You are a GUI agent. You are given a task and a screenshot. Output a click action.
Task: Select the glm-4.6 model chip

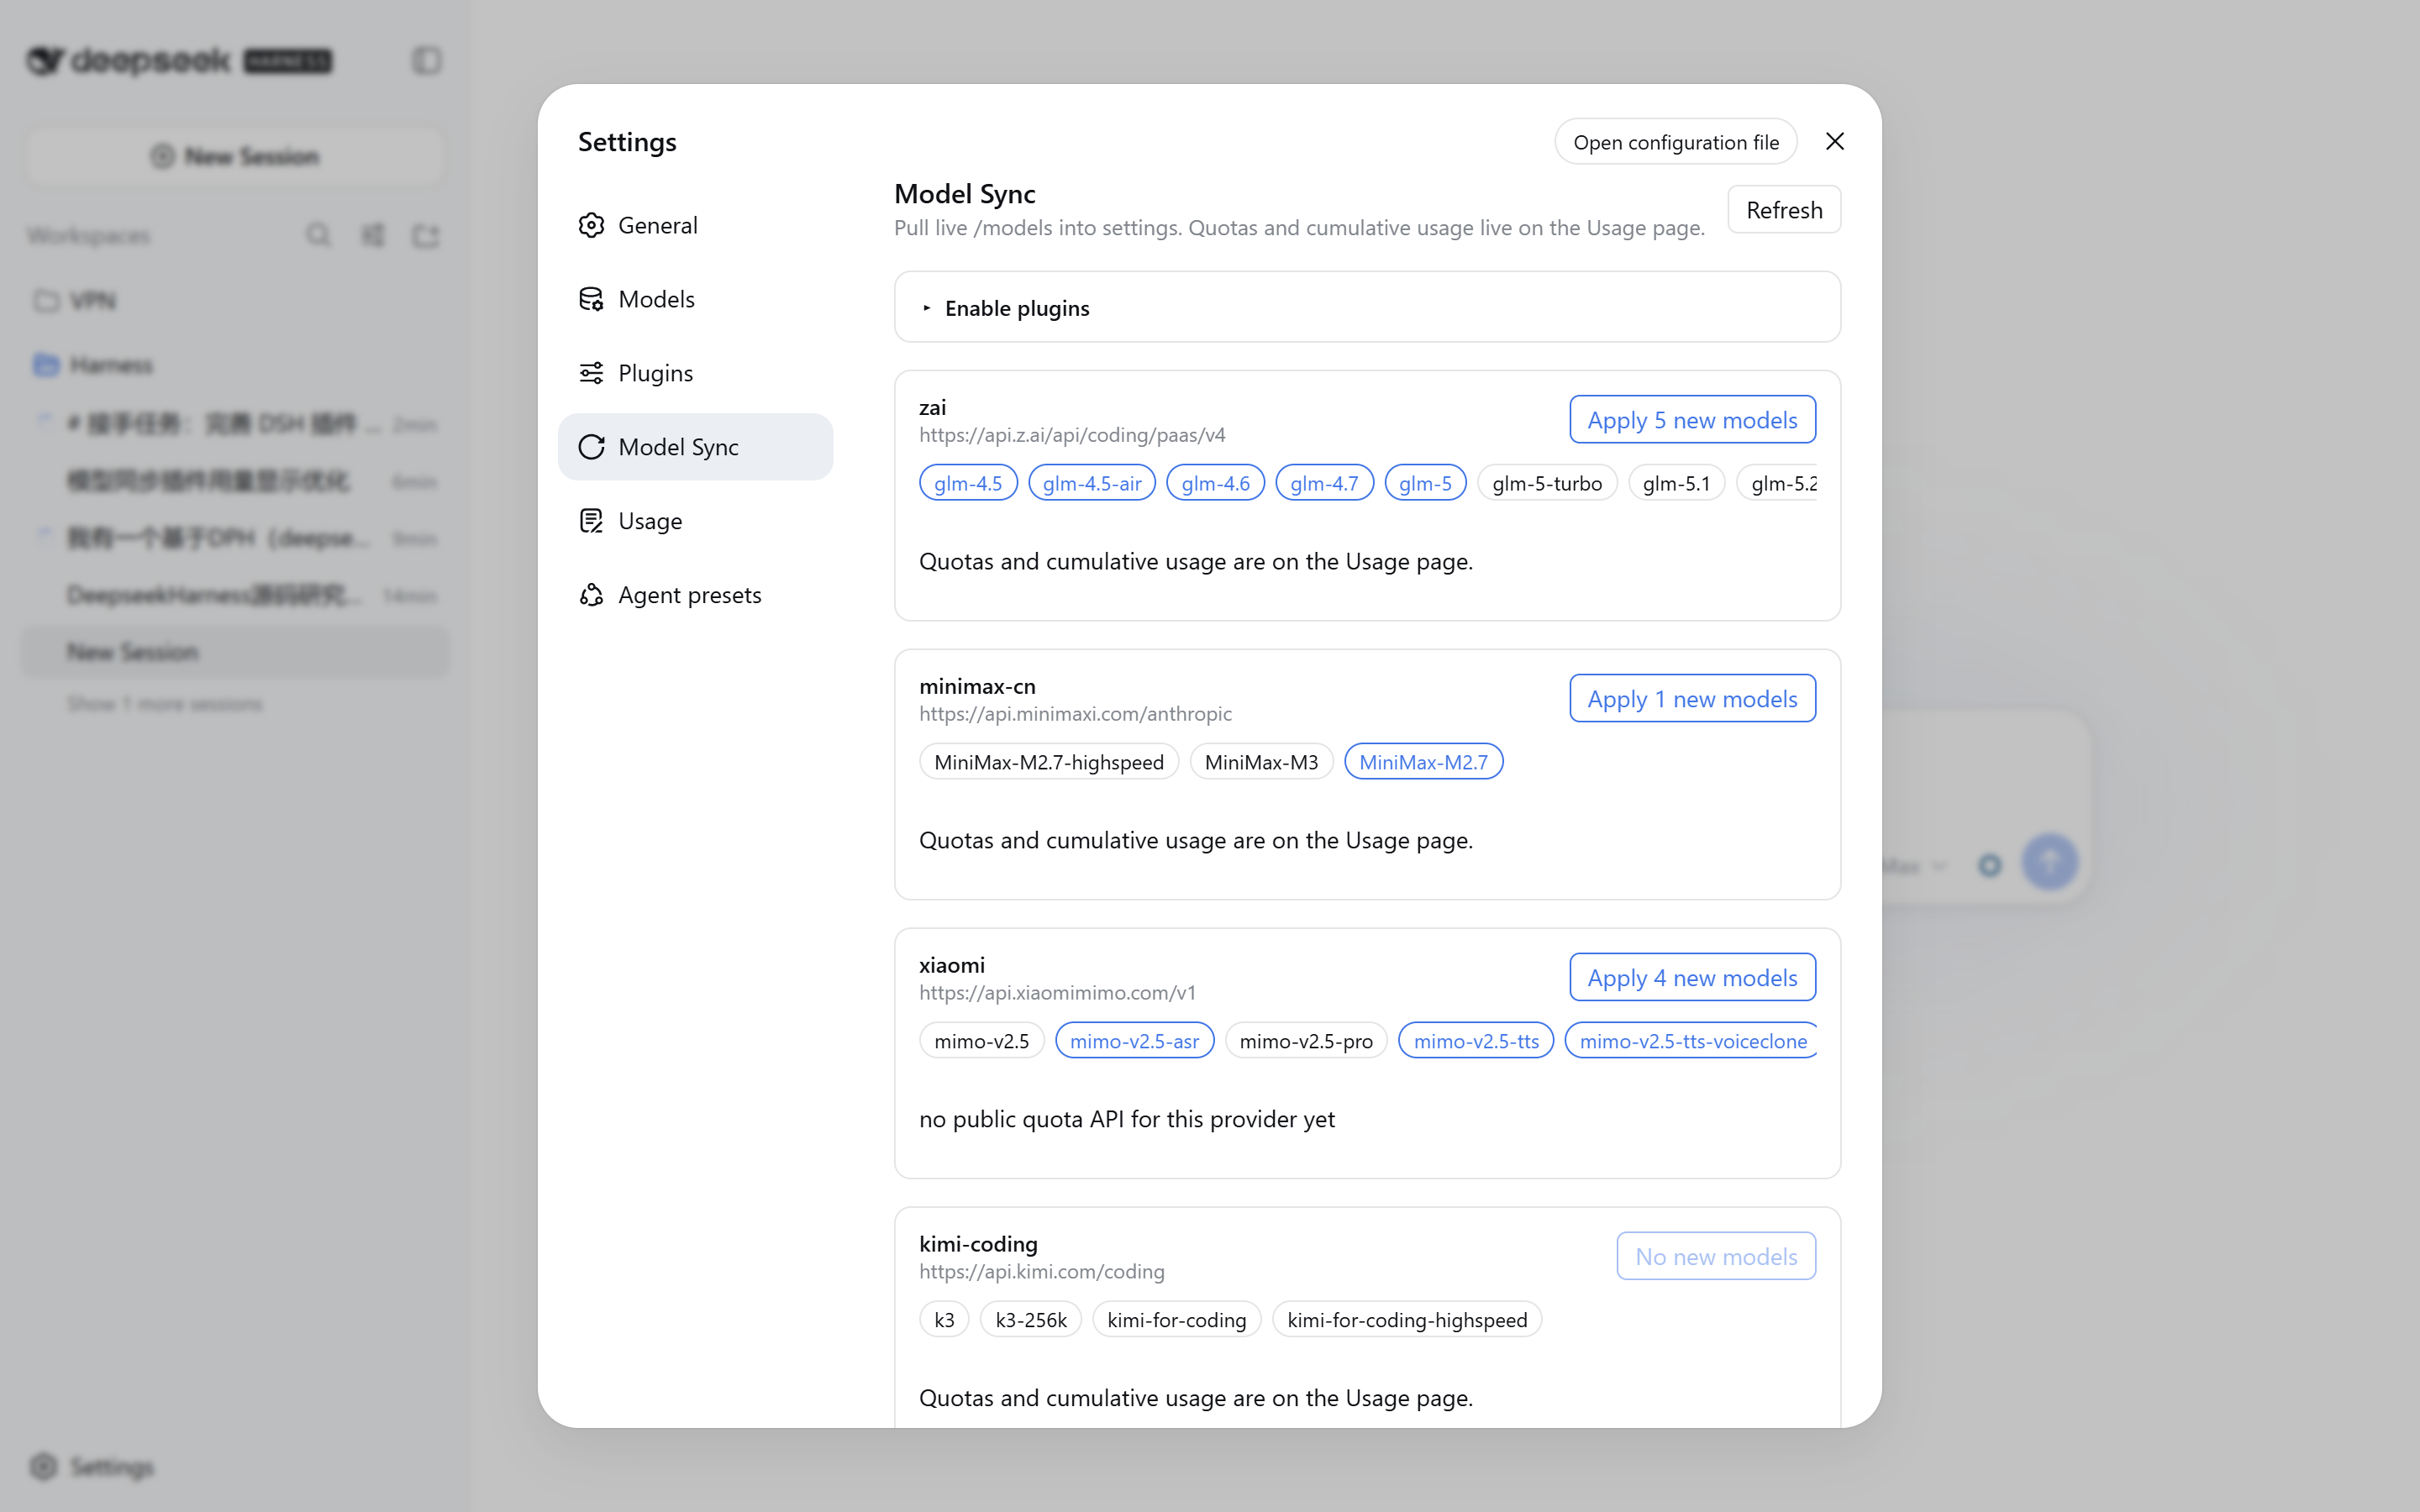[x=1216, y=483]
